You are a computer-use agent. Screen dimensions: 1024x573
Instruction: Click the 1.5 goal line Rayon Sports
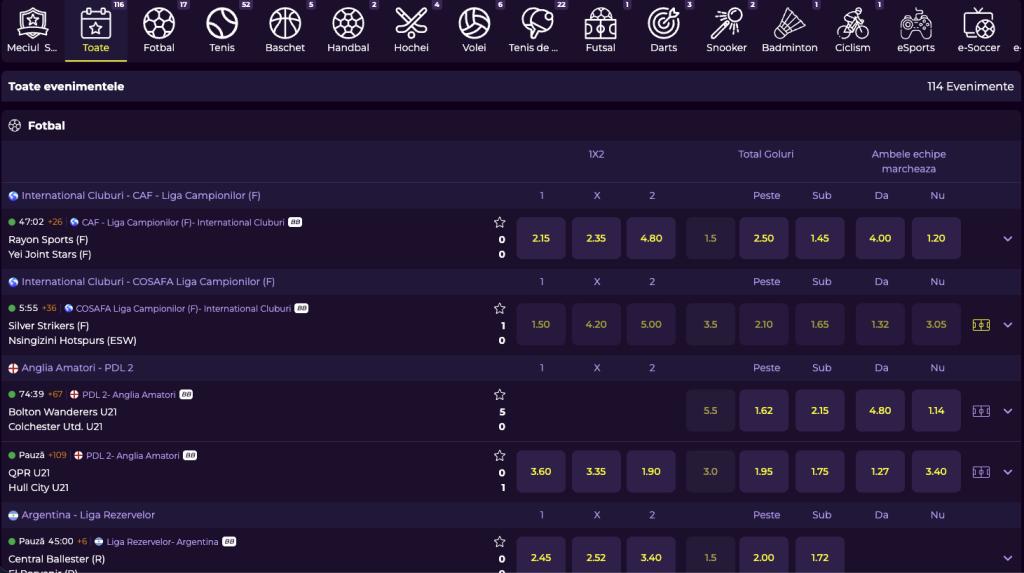(x=711, y=238)
